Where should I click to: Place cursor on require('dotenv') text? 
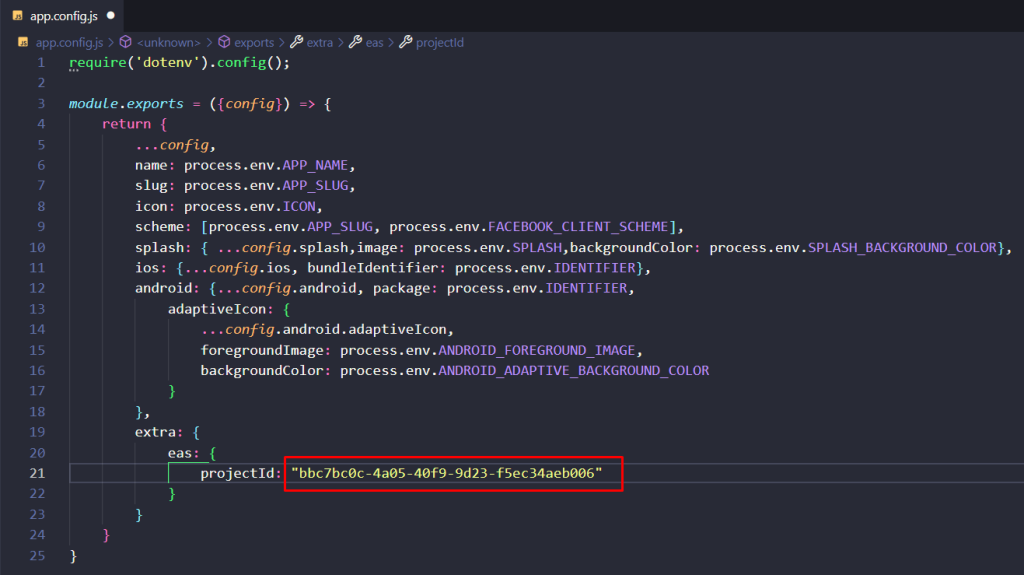coord(138,63)
